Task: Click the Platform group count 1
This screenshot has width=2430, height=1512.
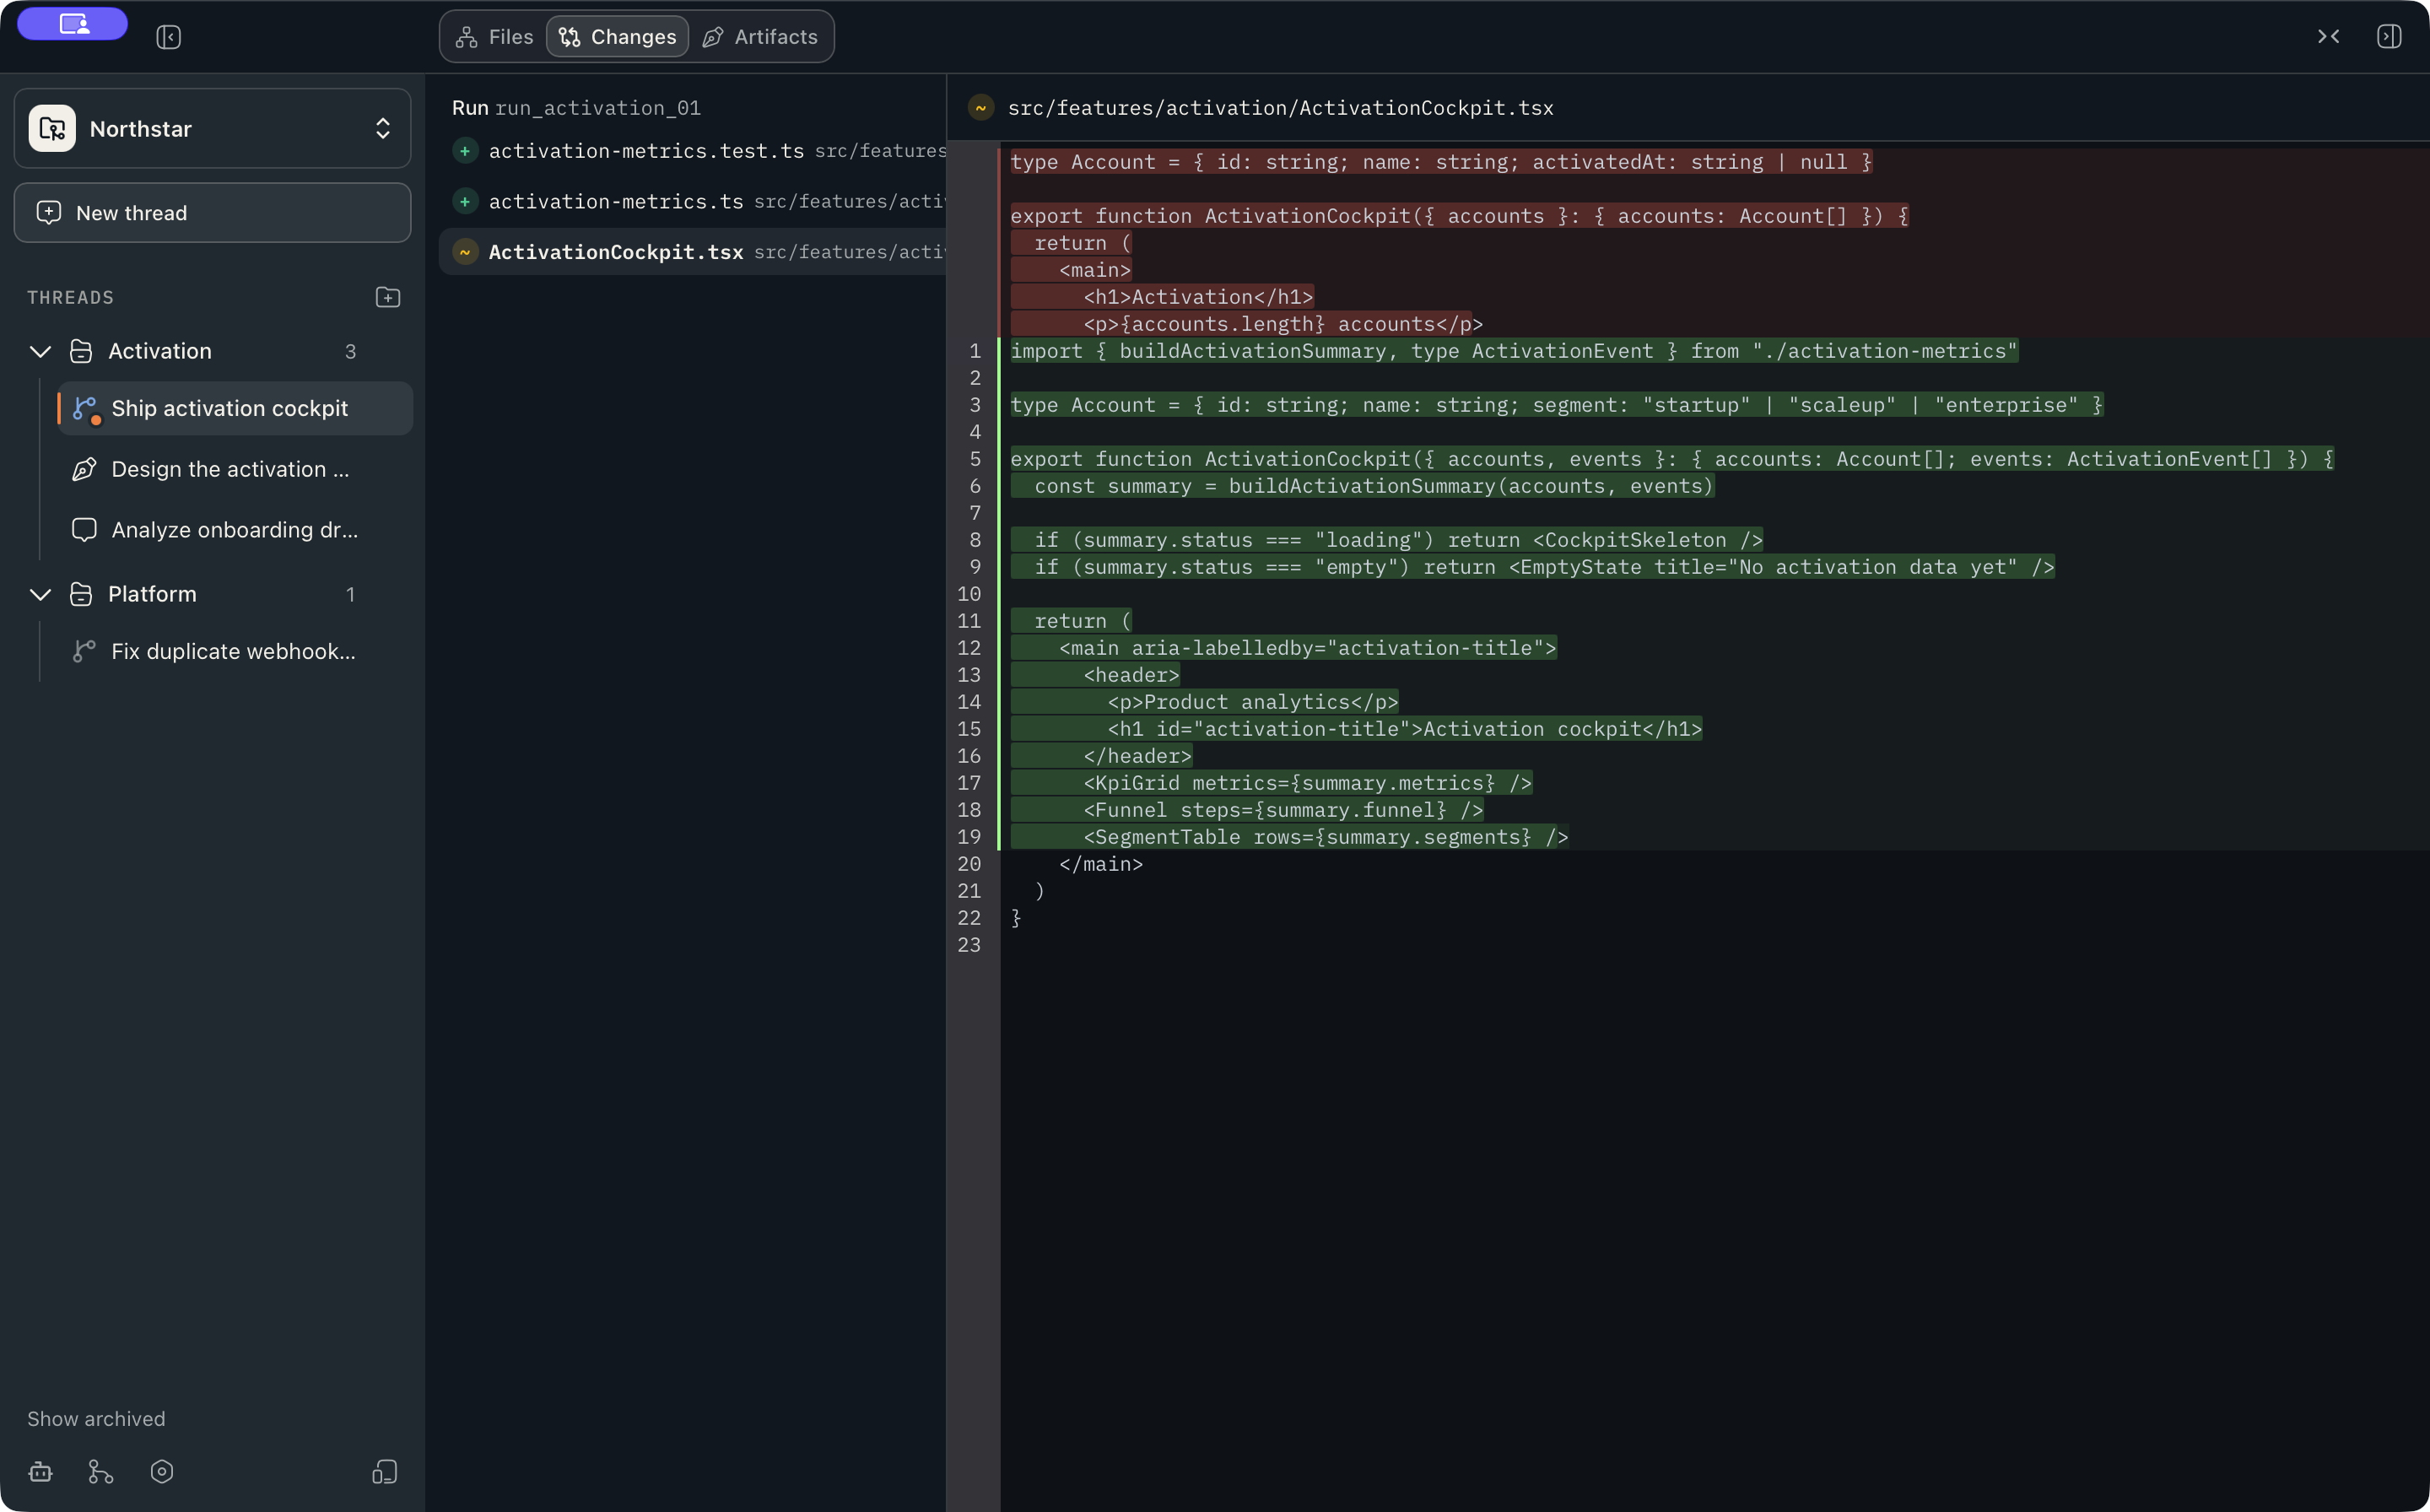Action: coord(350,594)
